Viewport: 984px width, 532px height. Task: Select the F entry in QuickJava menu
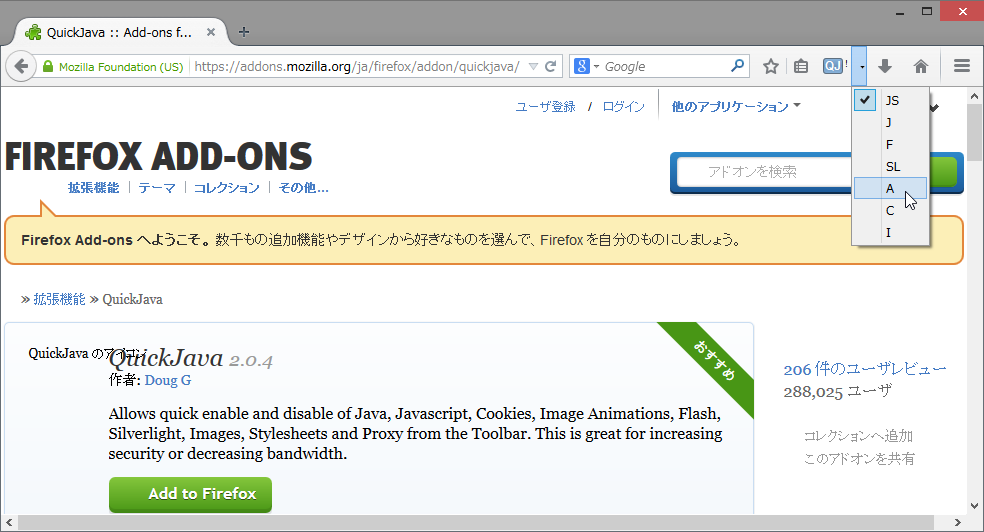coord(890,144)
